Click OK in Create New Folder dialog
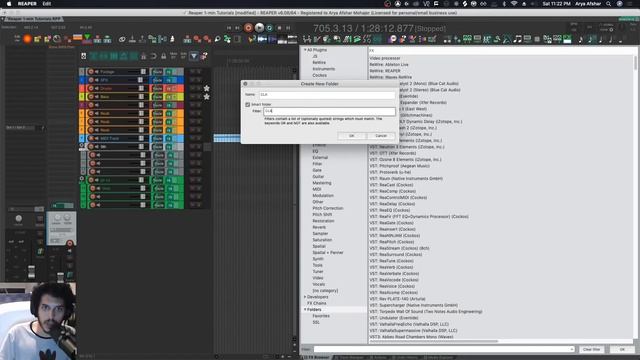This screenshot has width=640, height=360. coord(351,136)
